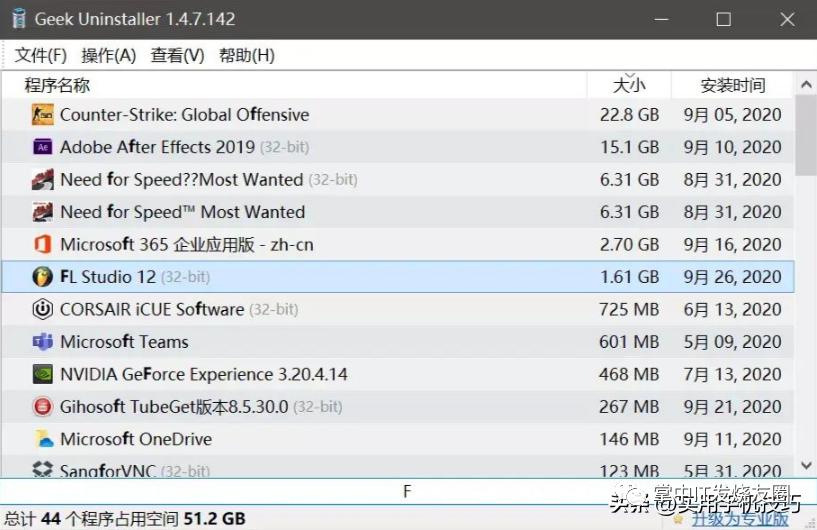The height and width of the screenshot is (530, 817).
Task: Click the Counter-Strike: Global Offensive icon
Action: (x=42, y=115)
